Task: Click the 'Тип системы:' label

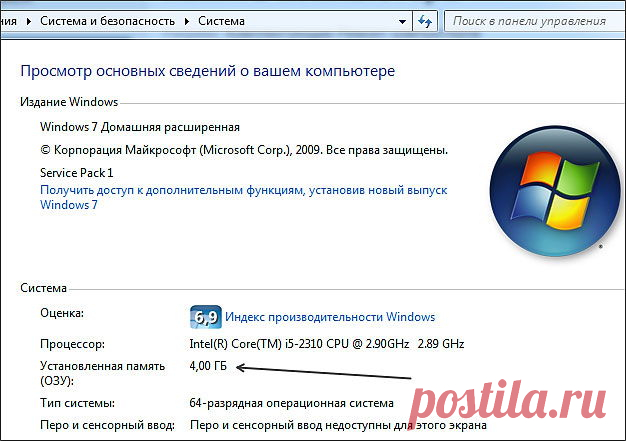Action: [77, 403]
